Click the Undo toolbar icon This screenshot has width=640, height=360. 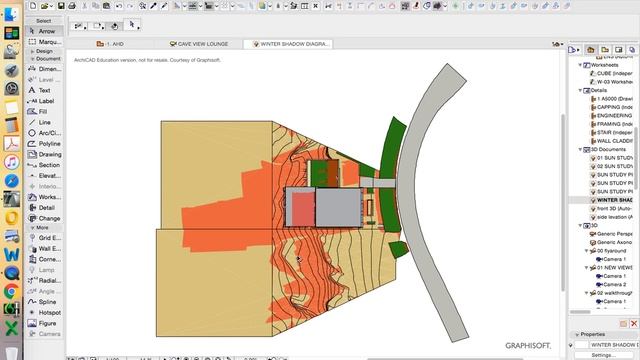pyautogui.click(x=119, y=6)
